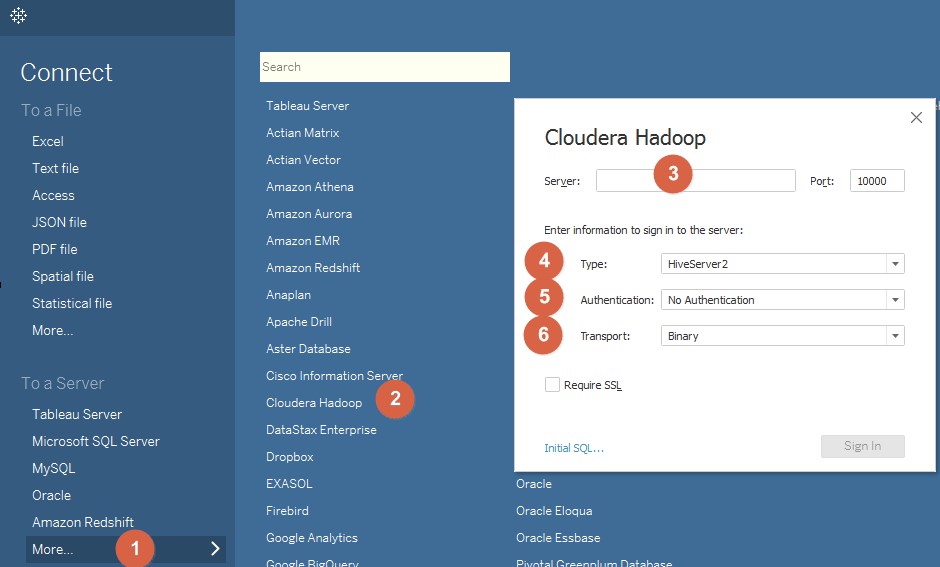Choose Aster Database connector
Viewport: 940px width, 567px height.
click(x=308, y=349)
